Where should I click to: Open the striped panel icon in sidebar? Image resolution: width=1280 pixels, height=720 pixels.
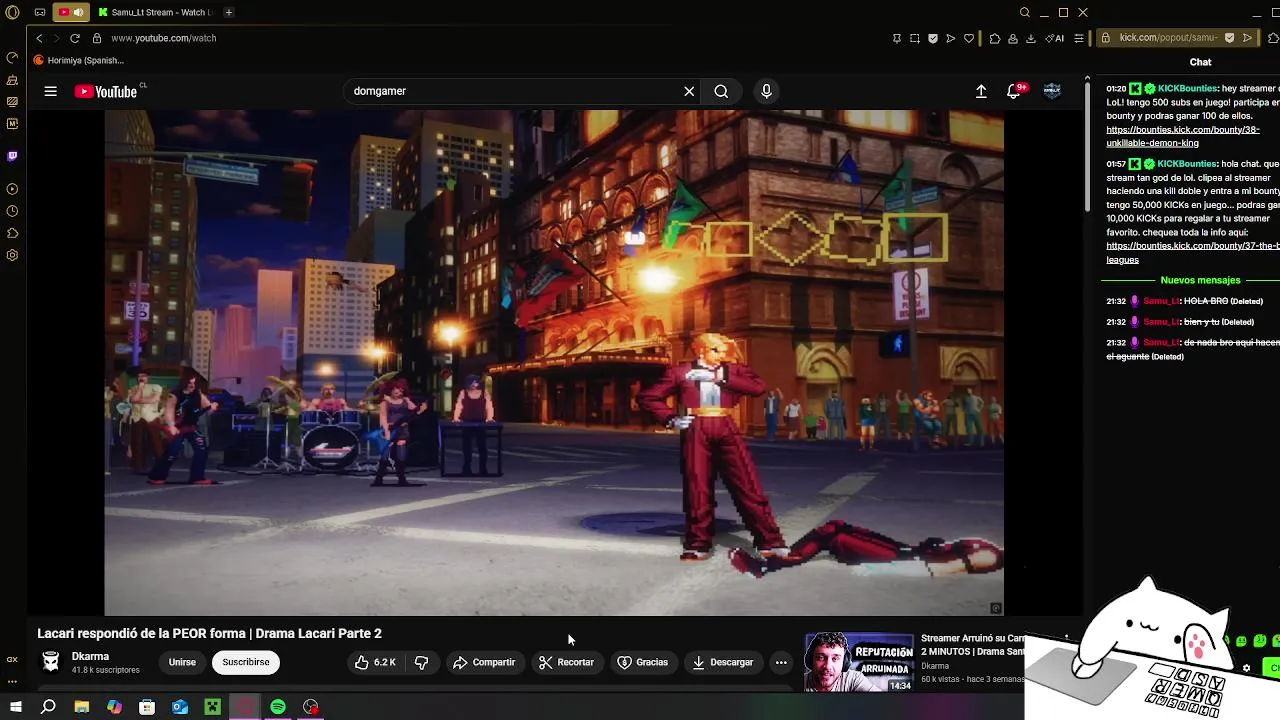pos(12,102)
